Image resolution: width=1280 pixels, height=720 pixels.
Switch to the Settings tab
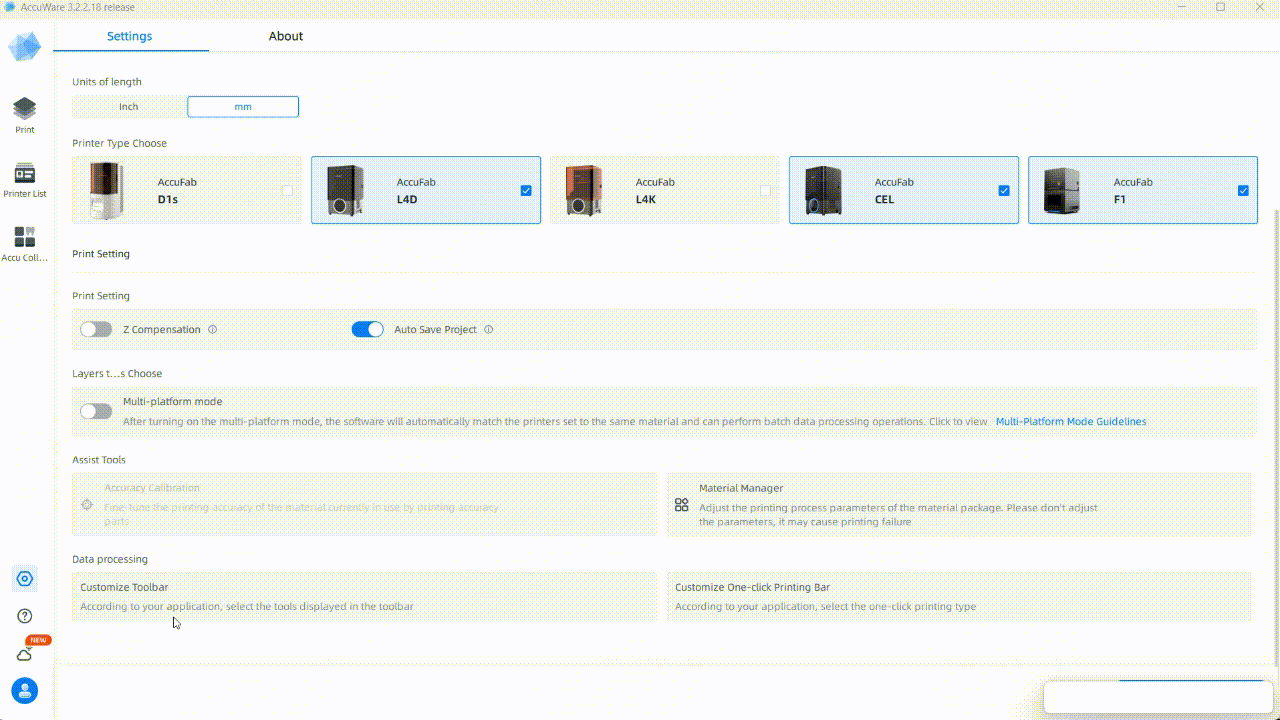tap(130, 36)
